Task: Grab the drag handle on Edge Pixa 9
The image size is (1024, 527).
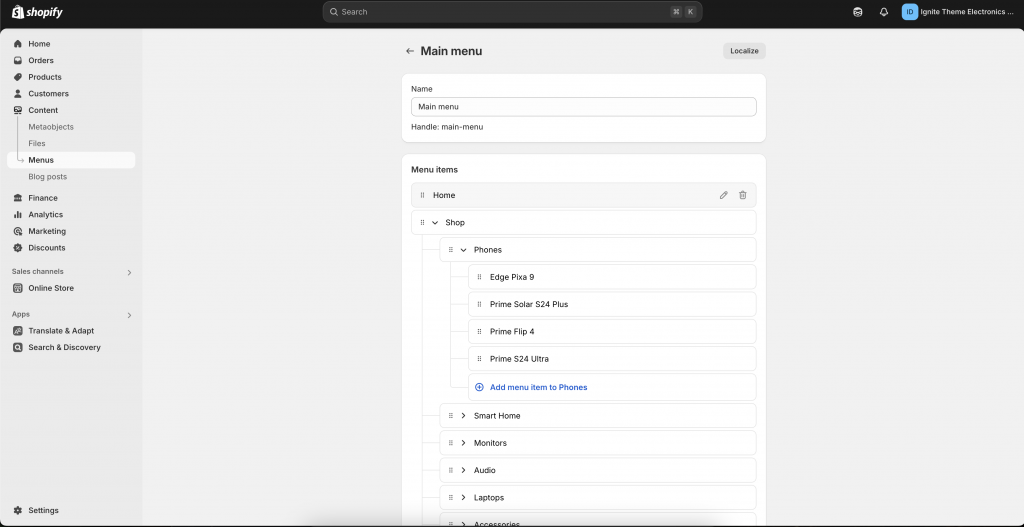Action: tap(479, 277)
